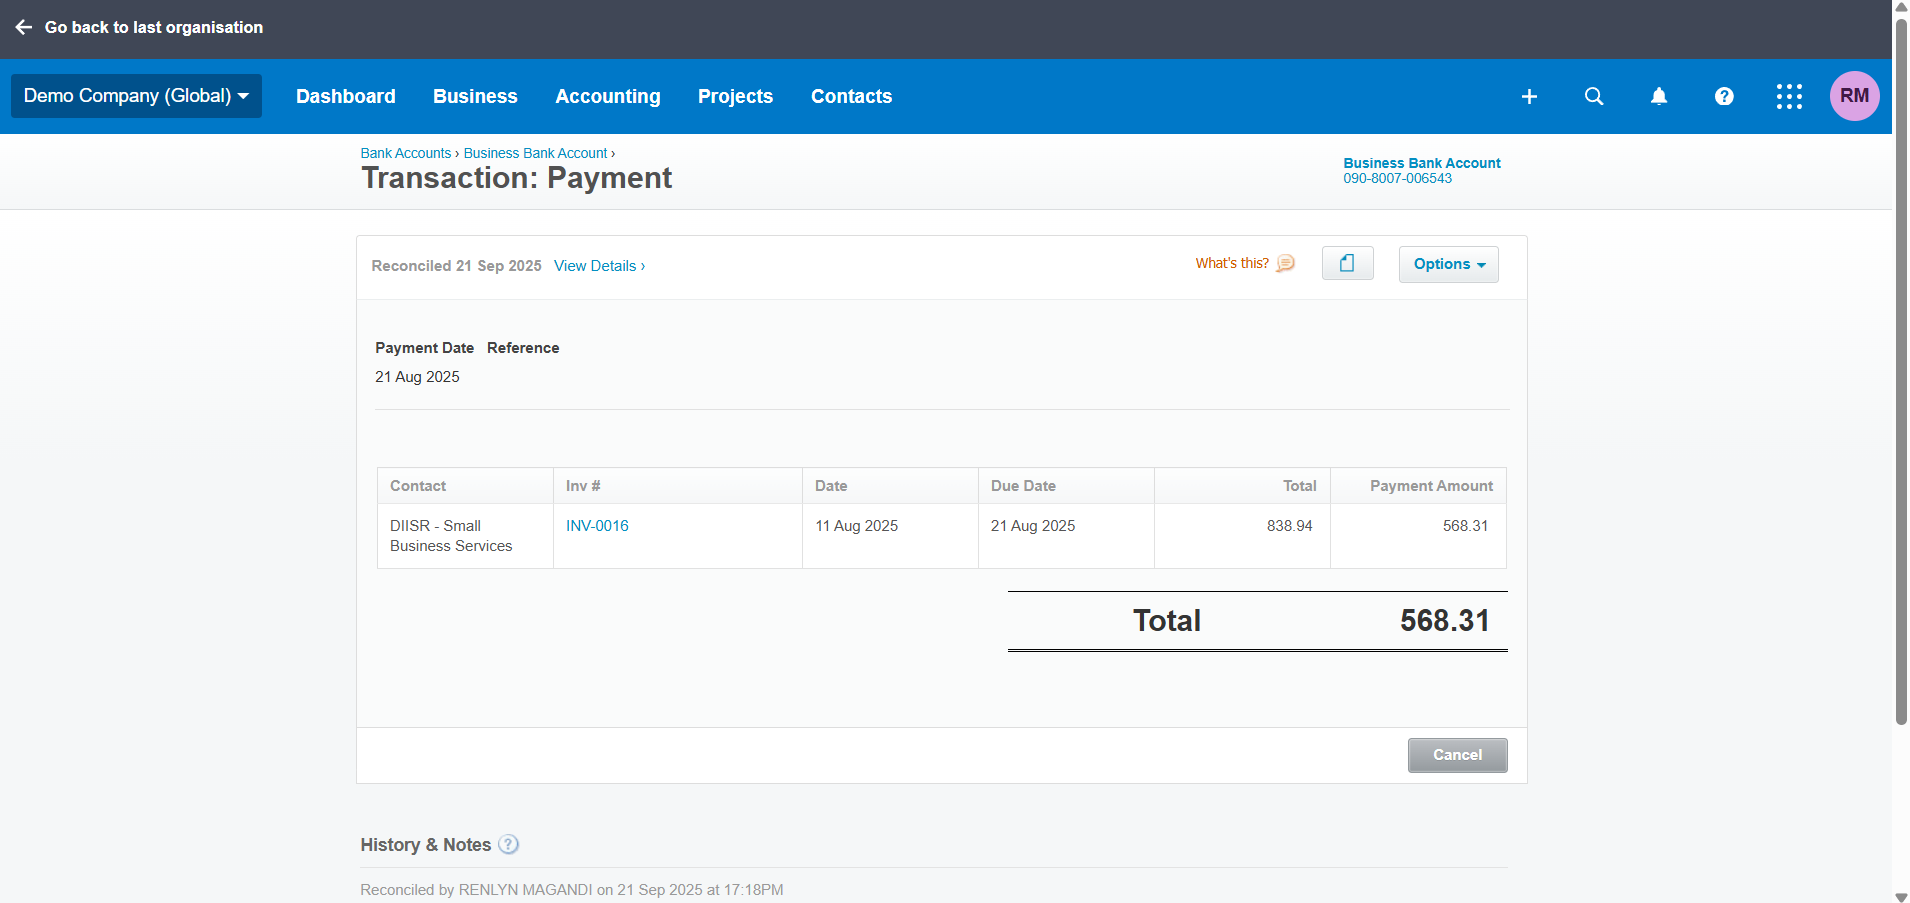1910x903 pixels.
Task: Click the plus create-new icon
Action: (1529, 97)
